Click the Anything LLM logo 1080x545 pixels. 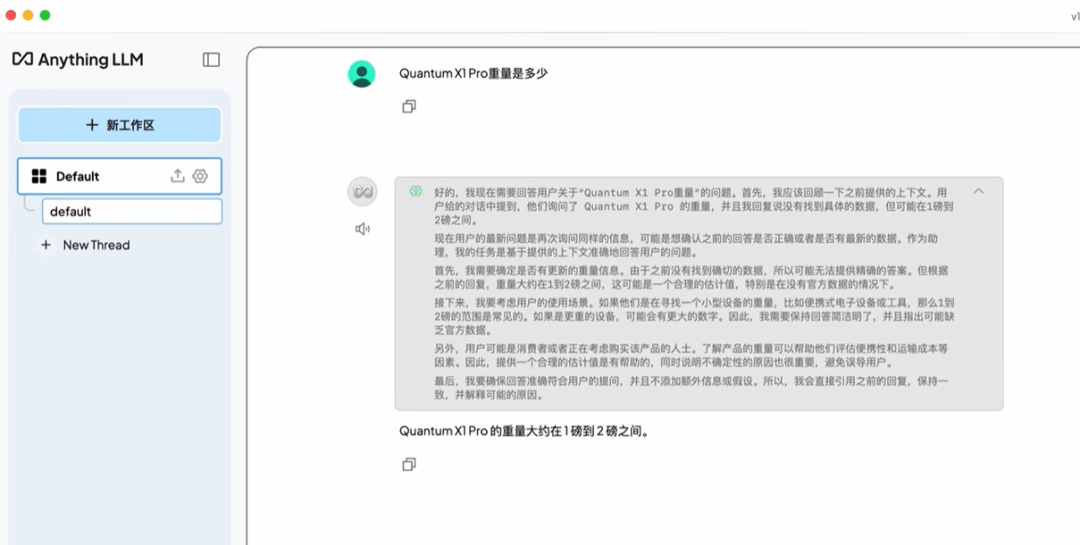(x=78, y=59)
